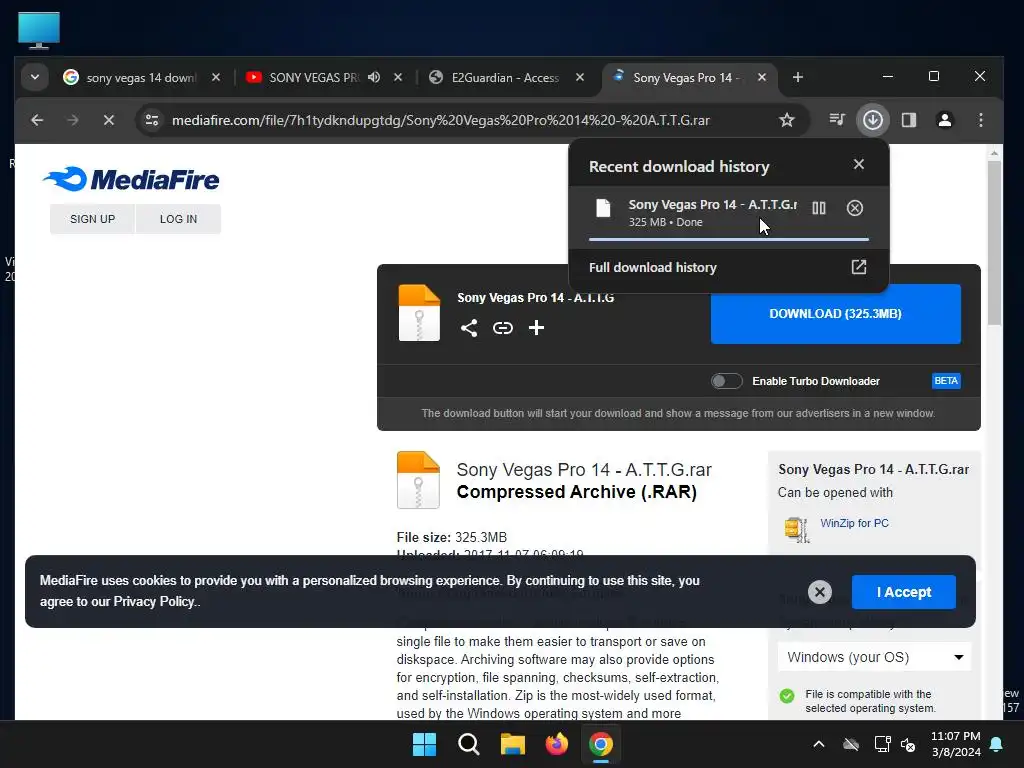Click the SIGN UP button
The height and width of the screenshot is (768, 1024).
(x=92, y=219)
